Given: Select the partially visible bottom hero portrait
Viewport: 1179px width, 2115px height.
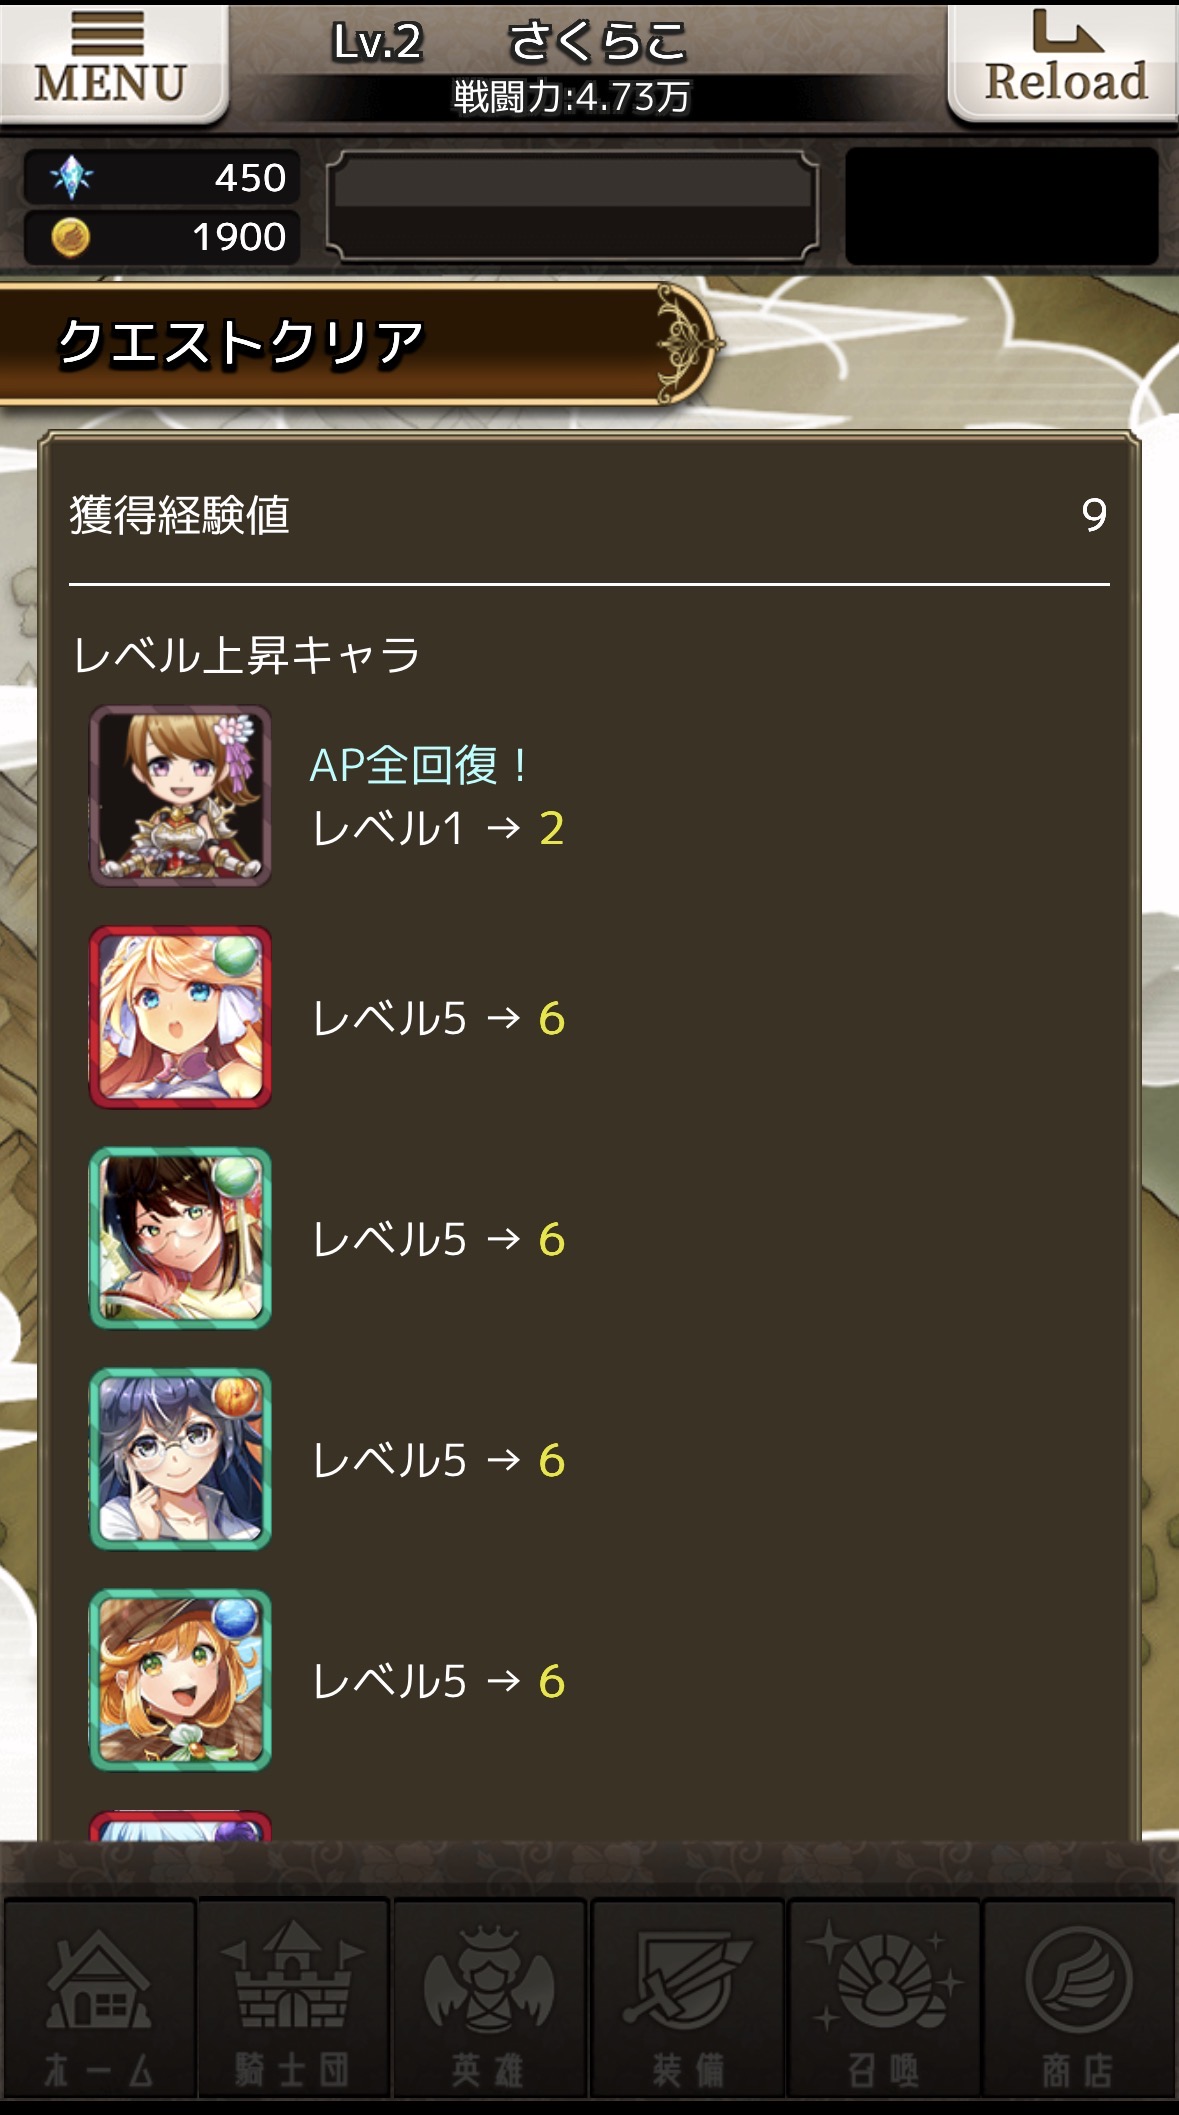Looking at the screenshot, I should tap(180, 1825).
